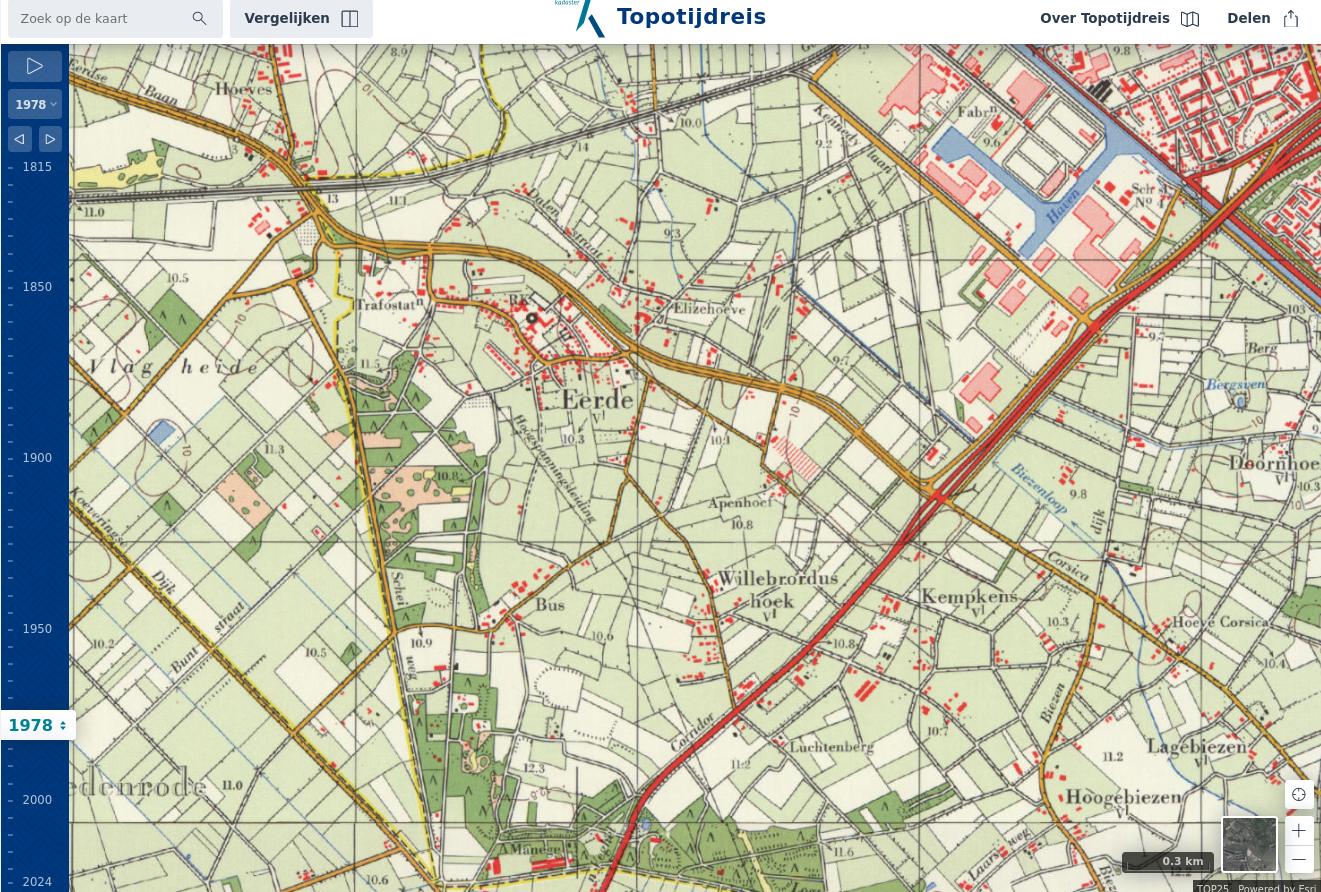Zoom in on the map
This screenshot has width=1321, height=892.
coord(1299,831)
